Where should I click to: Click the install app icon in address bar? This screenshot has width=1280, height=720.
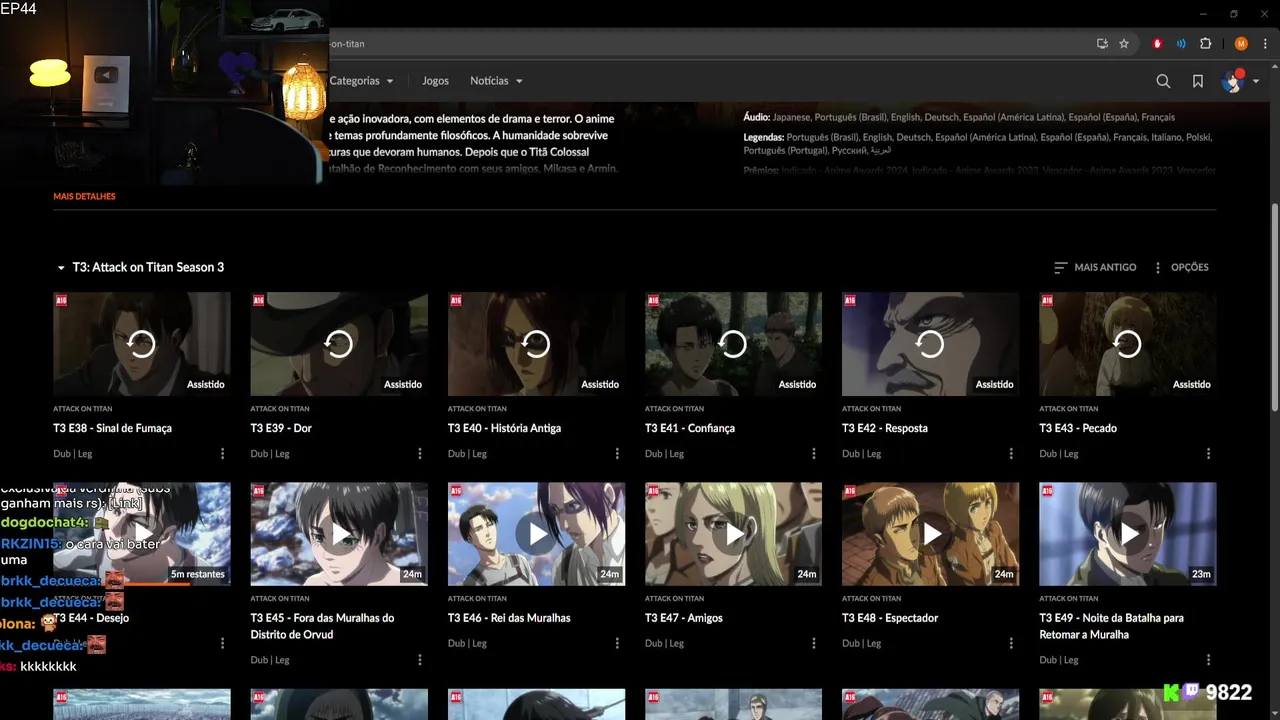1102,44
